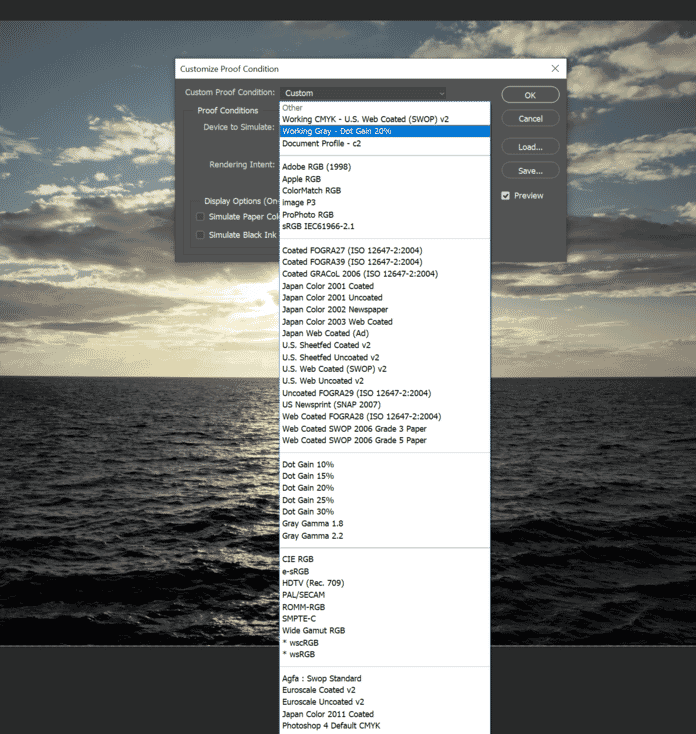Toggle the Preview checkbox

click(506, 196)
